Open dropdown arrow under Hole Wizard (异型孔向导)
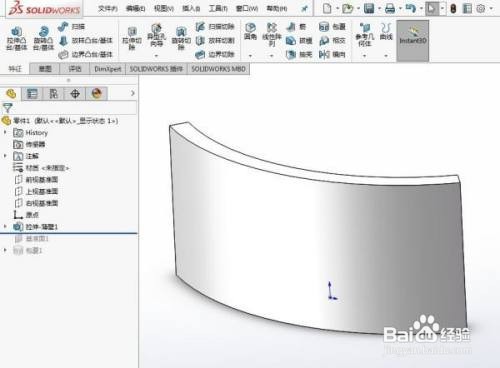The image size is (500, 368). [156, 56]
